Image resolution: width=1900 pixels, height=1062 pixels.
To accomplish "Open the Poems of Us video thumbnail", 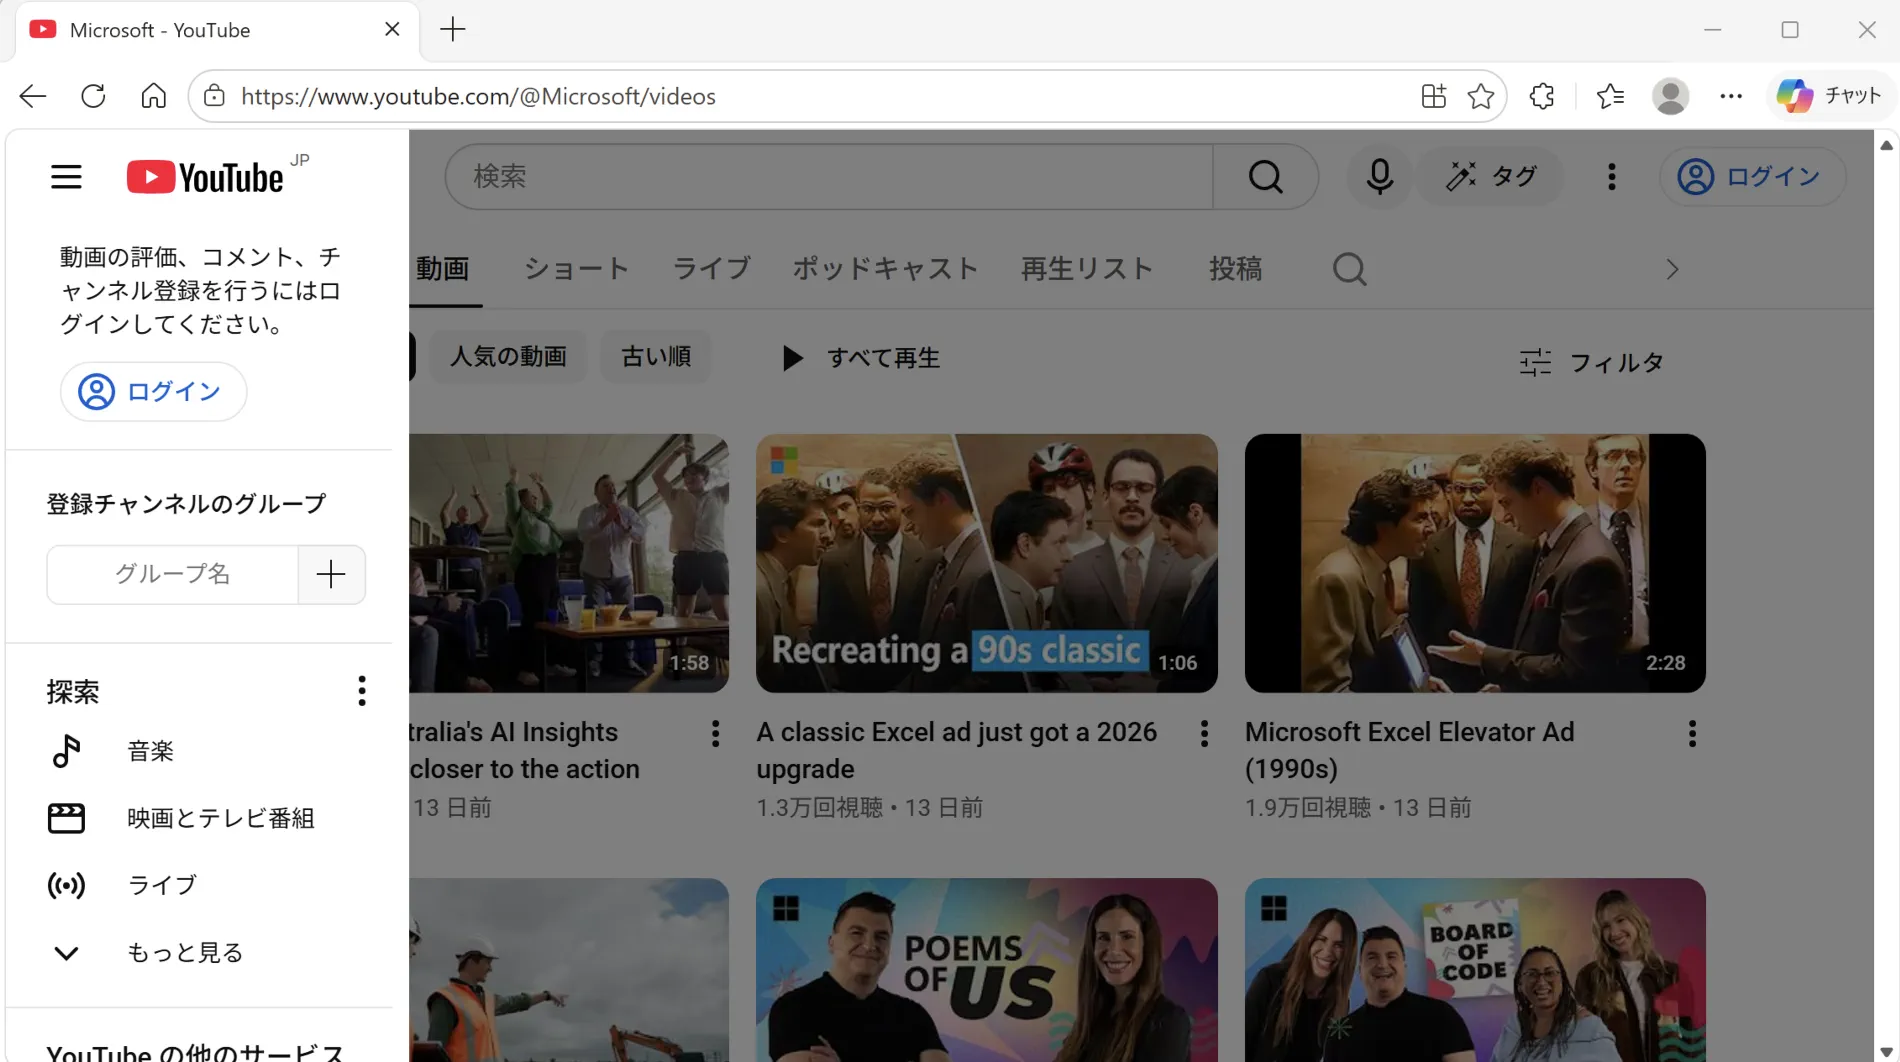I will [x=986, y=969].
